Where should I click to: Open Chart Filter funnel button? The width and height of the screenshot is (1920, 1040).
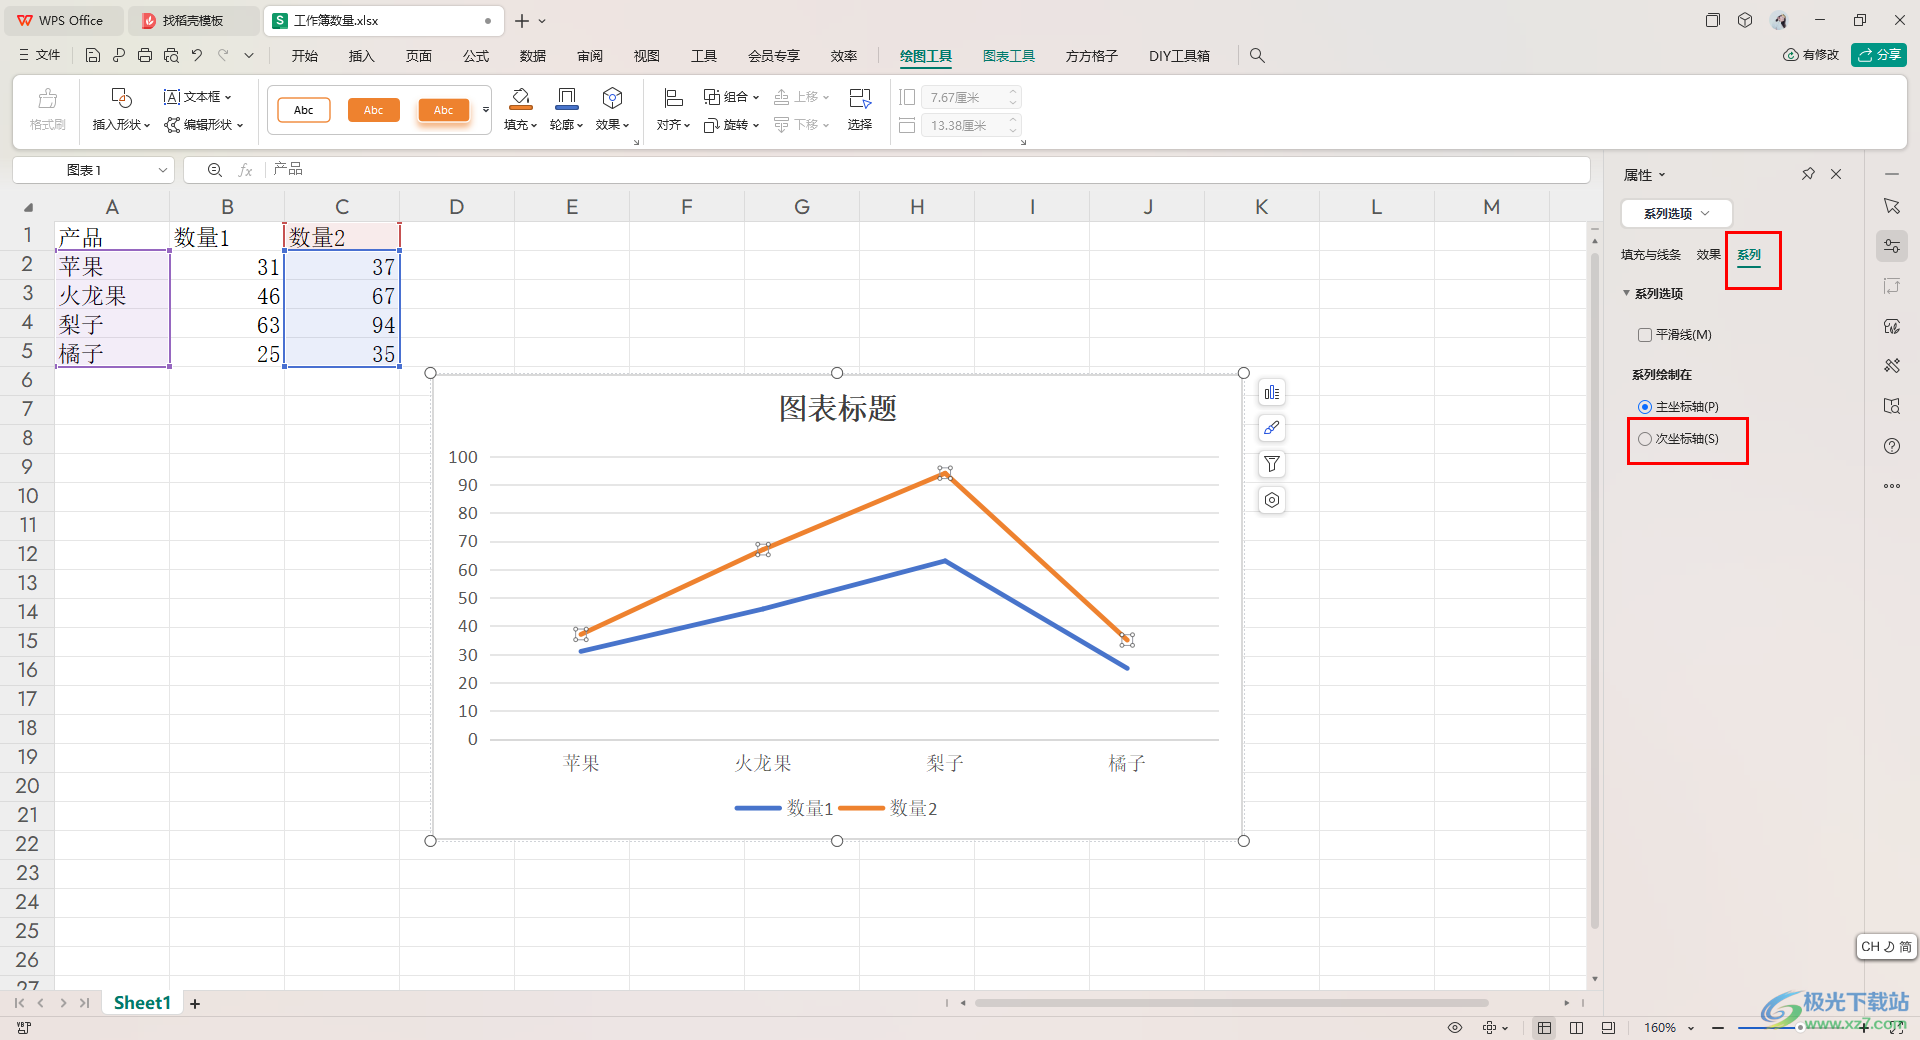(x=1272, y=464)
